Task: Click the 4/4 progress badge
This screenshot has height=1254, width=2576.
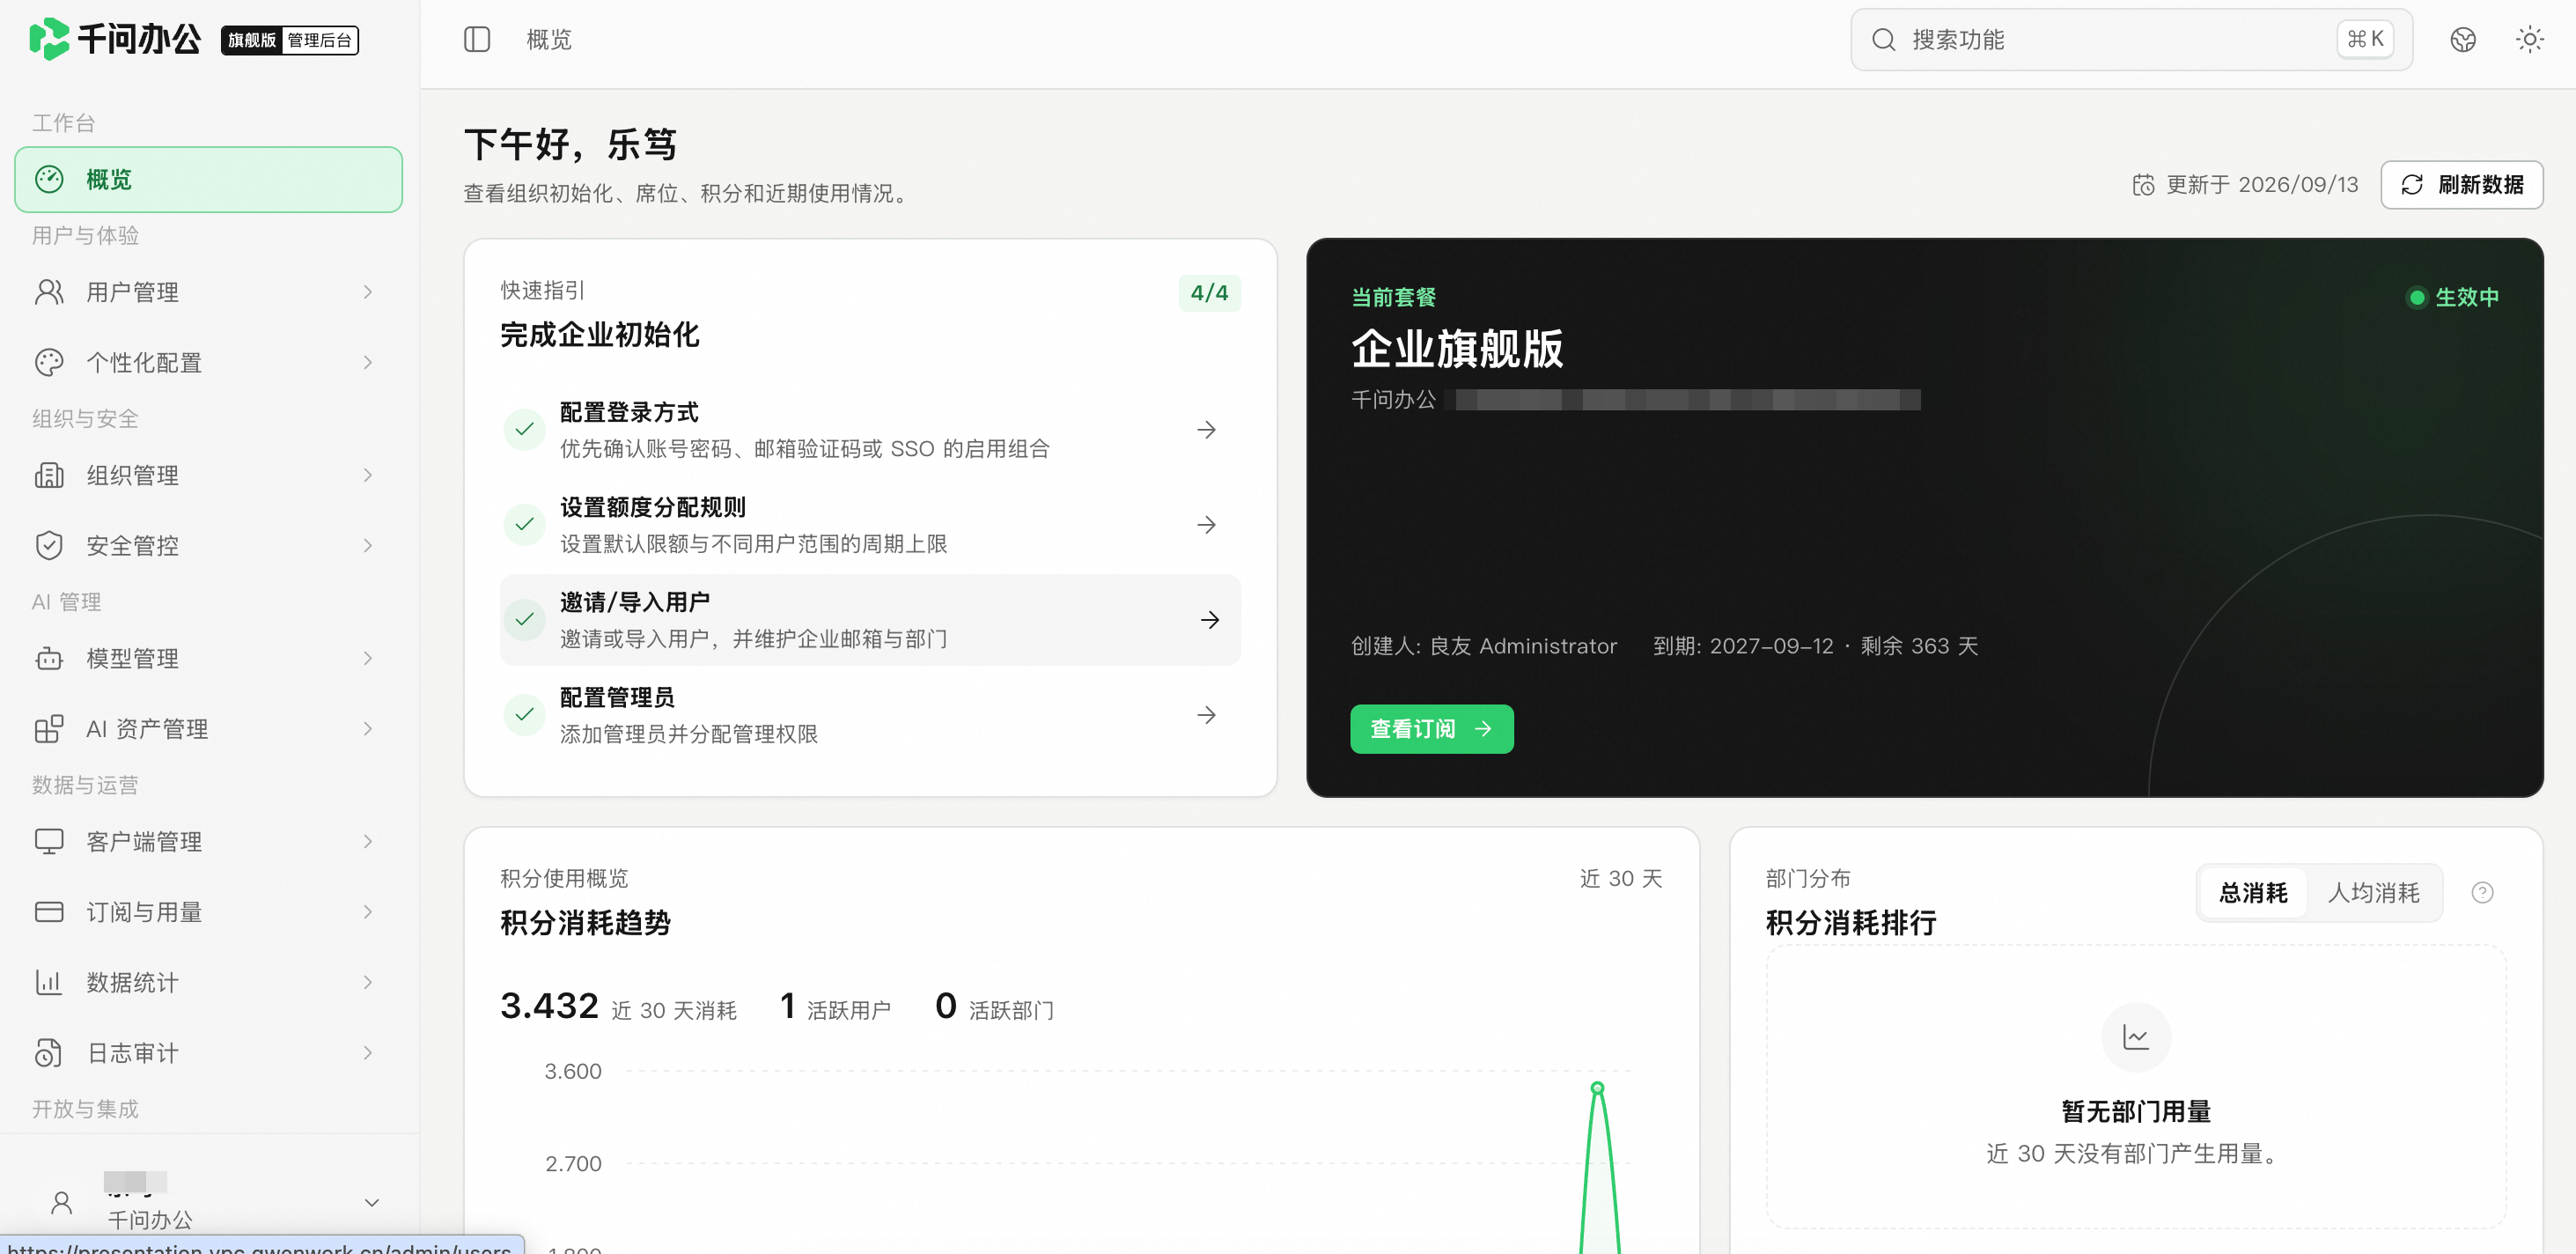Action: 1209,292
